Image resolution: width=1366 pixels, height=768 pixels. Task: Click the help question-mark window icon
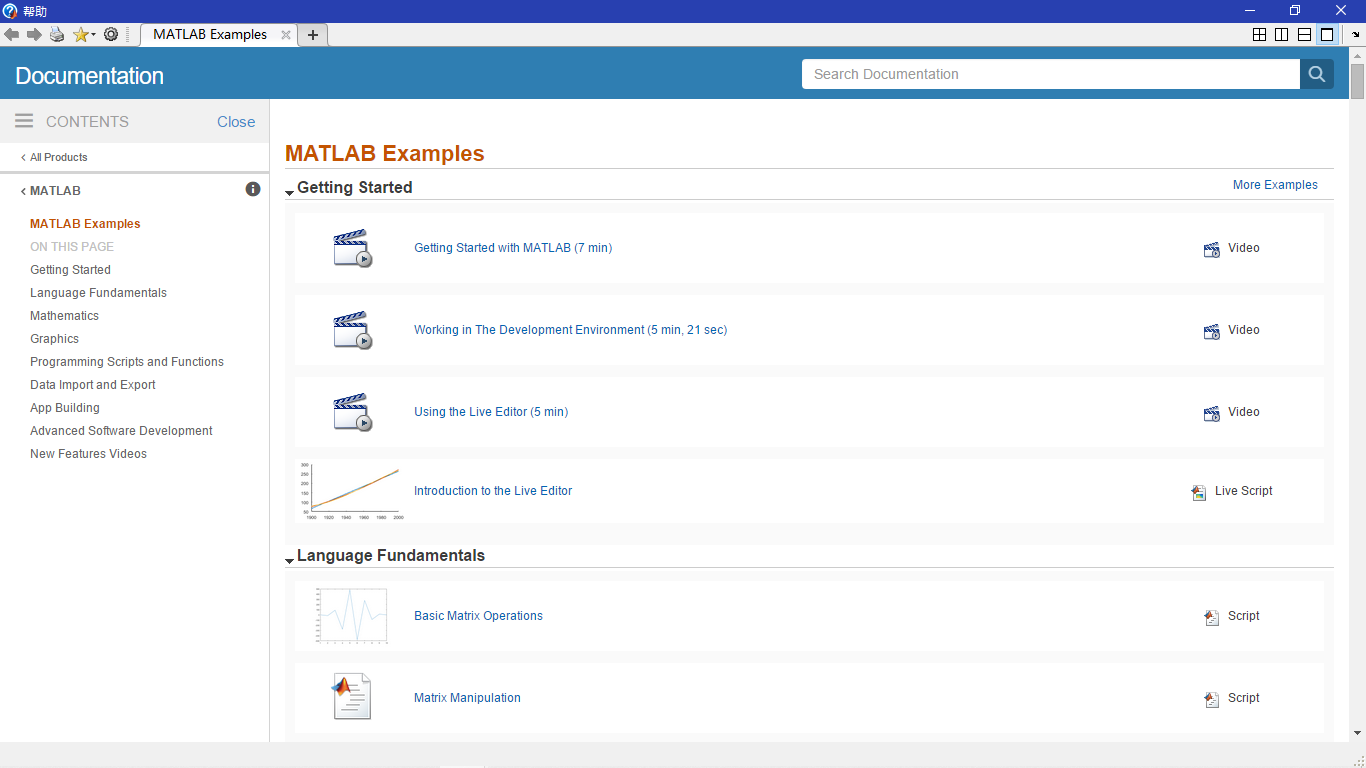(10, 10)
